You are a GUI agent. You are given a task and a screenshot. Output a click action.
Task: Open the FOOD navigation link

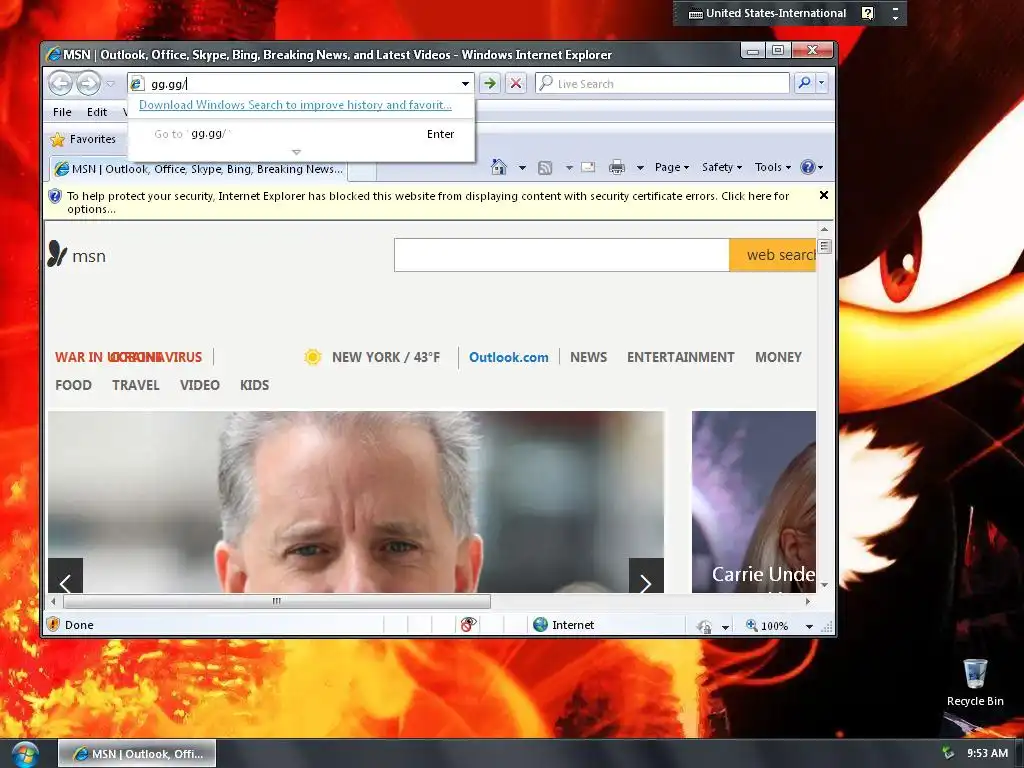coord(73,385)
